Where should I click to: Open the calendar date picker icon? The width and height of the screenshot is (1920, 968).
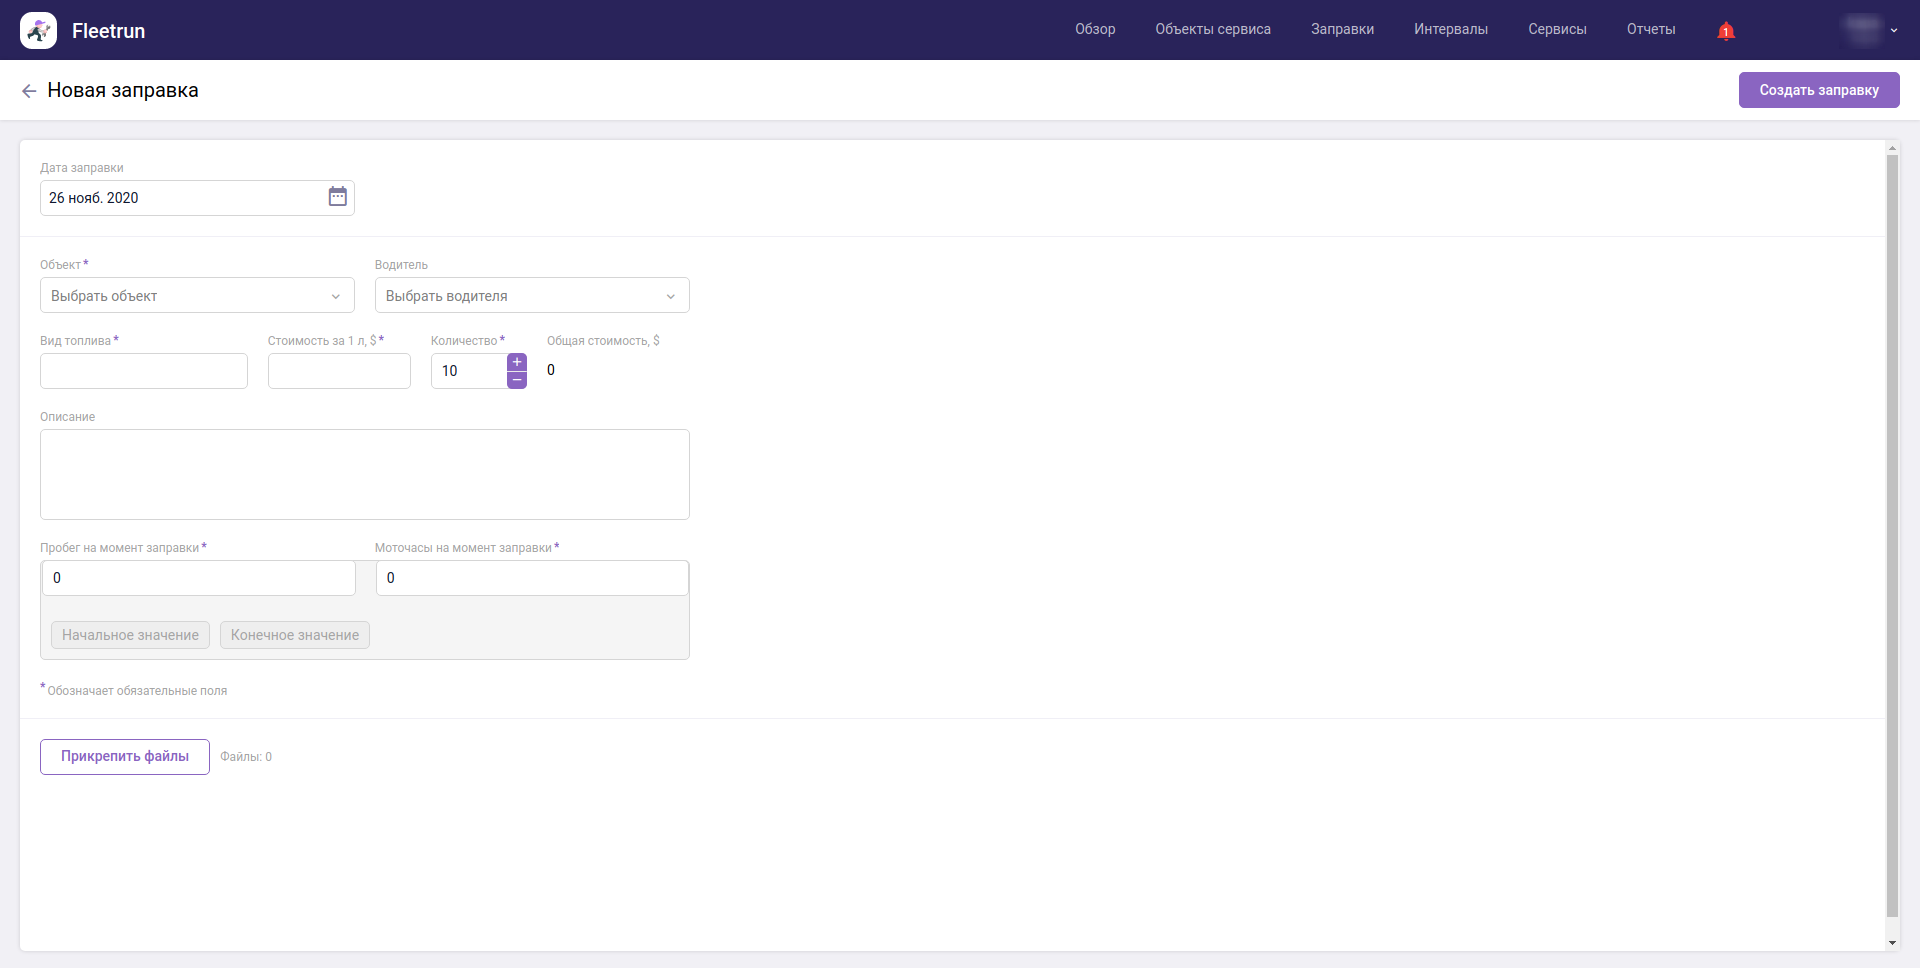coord(338,197)
